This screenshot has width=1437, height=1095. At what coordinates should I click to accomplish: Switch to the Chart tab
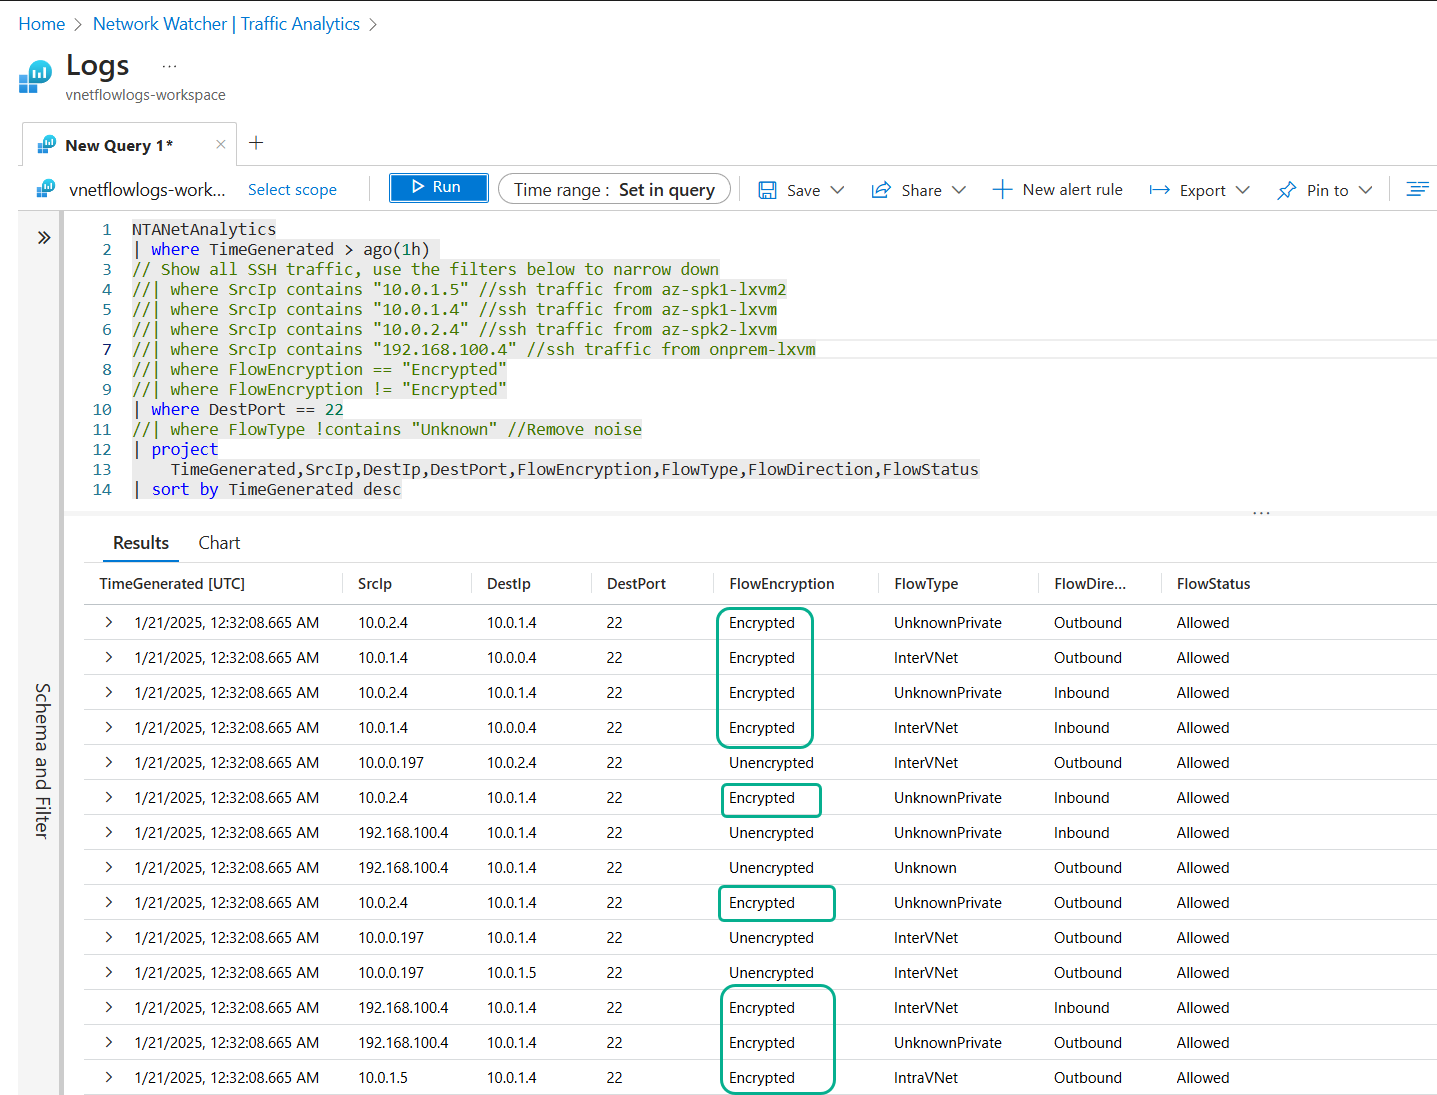click(219, 543)
